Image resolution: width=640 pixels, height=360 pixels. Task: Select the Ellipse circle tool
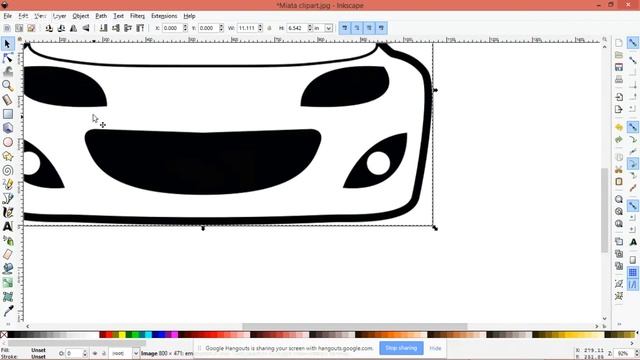click(7, 142)
